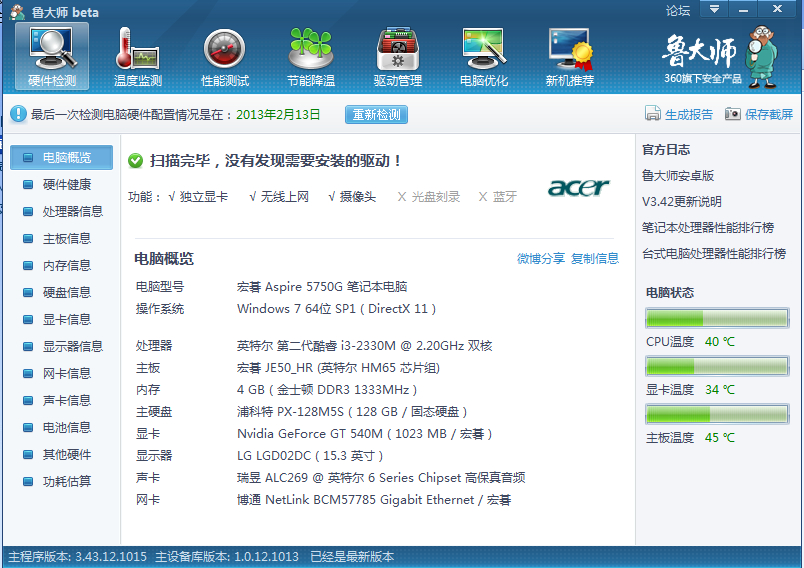The width and height of the screenshot is (804, 568).
Task: Click the app icon in title bar
Action: 17,11
